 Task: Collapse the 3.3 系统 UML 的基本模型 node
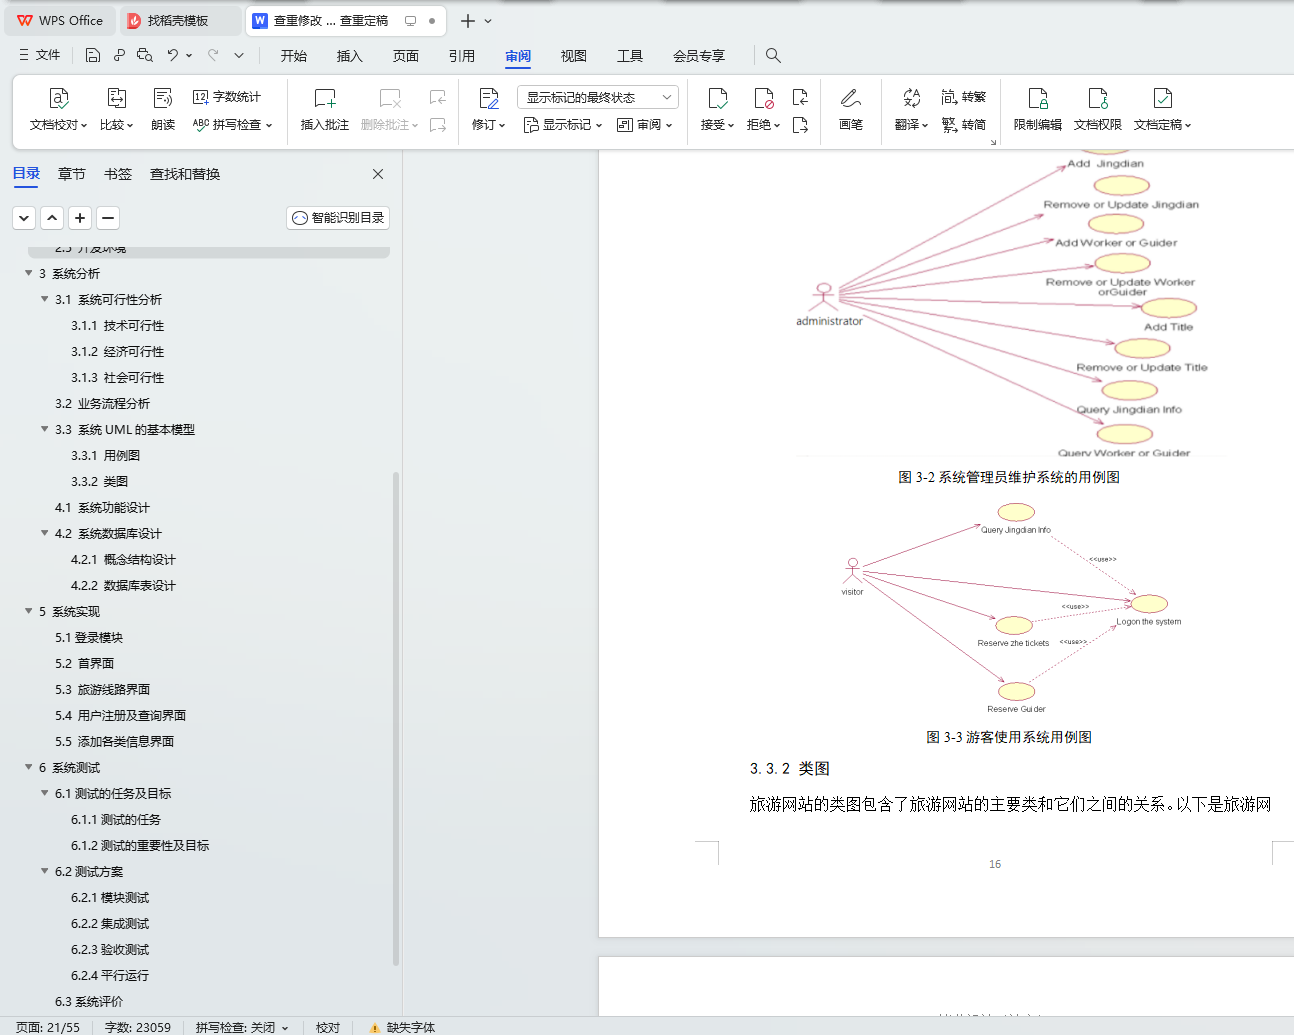tap(45, 429)
